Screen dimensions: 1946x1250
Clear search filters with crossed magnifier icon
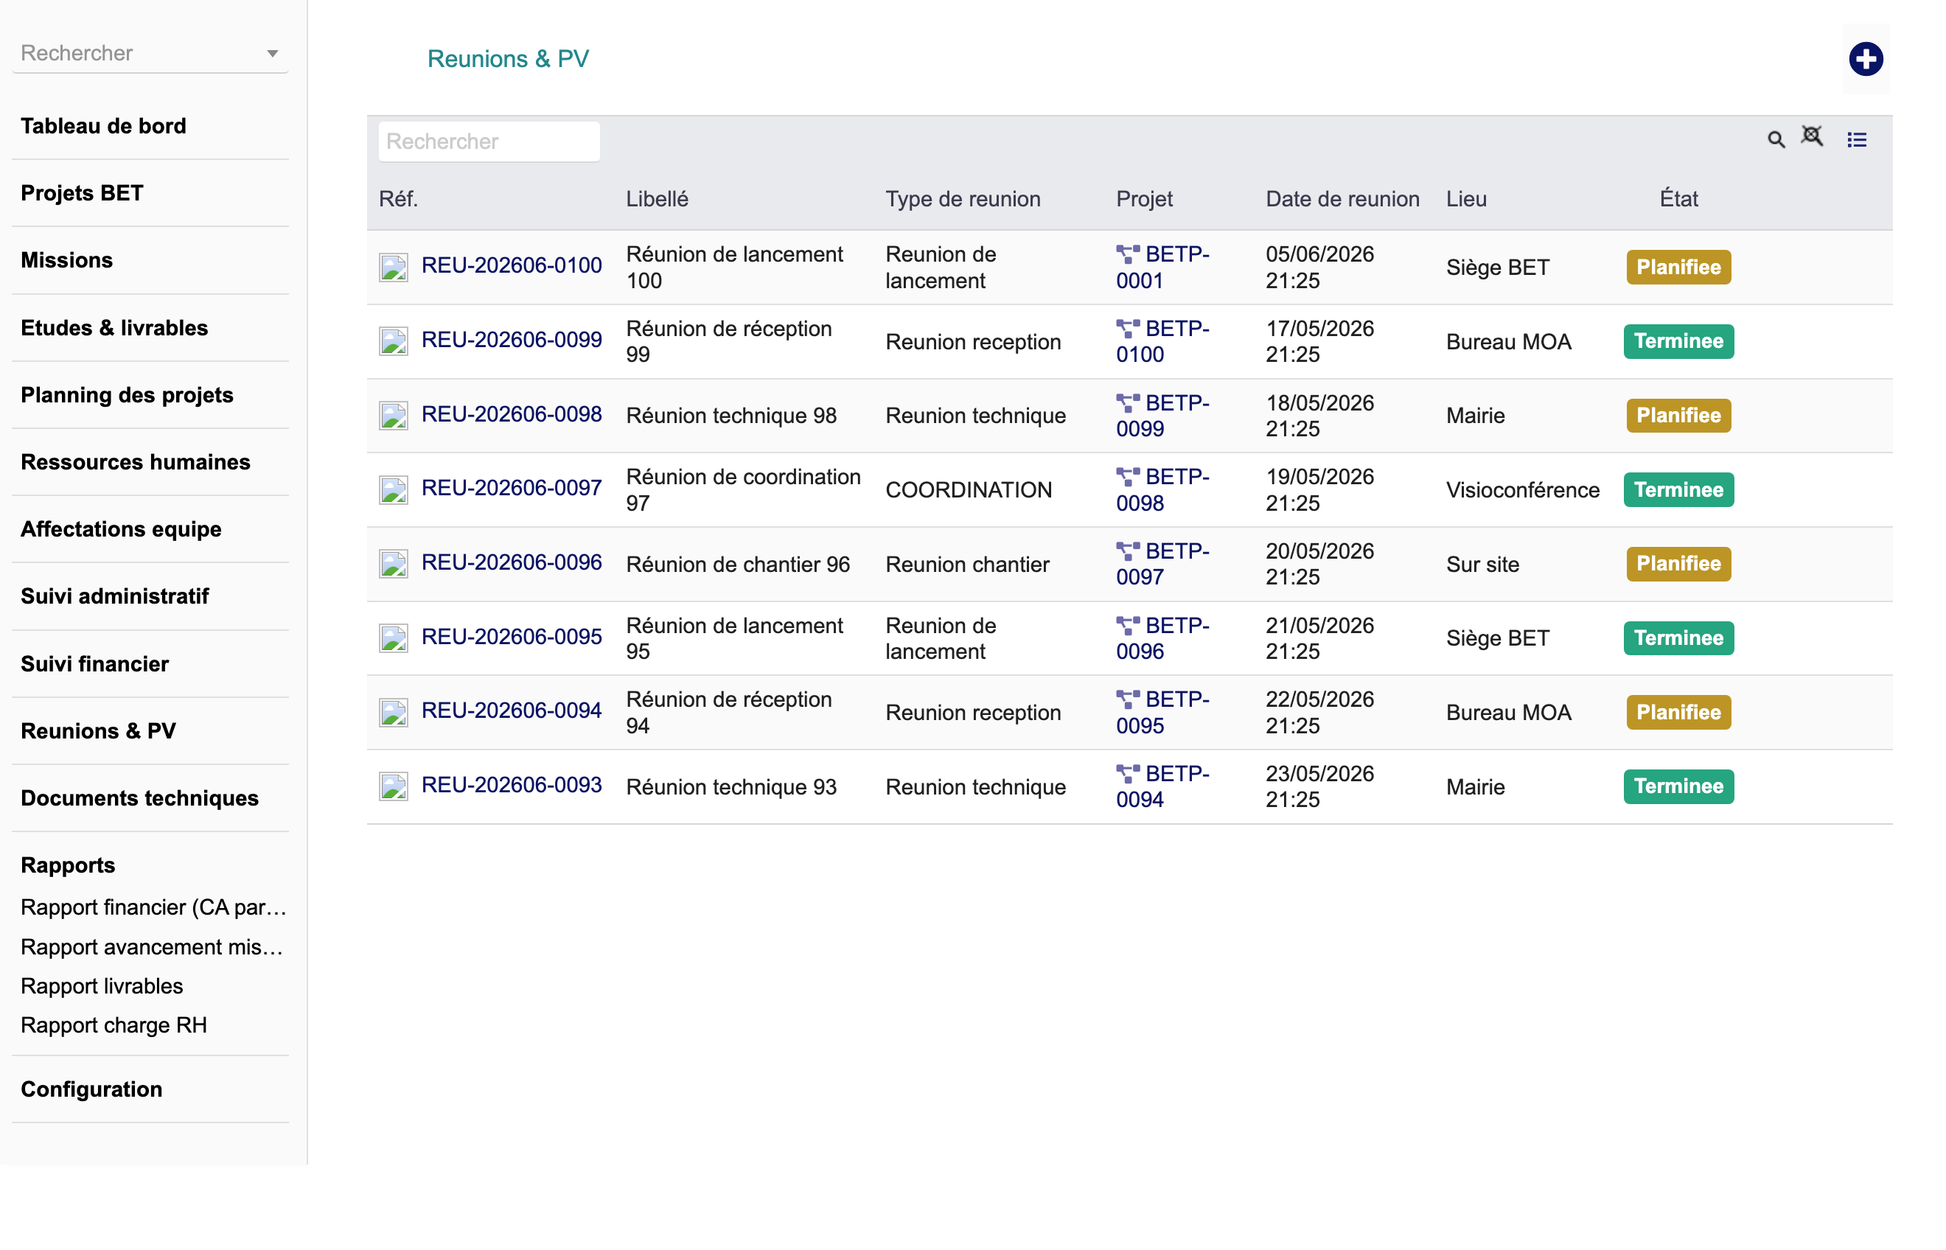point(1812,136)
